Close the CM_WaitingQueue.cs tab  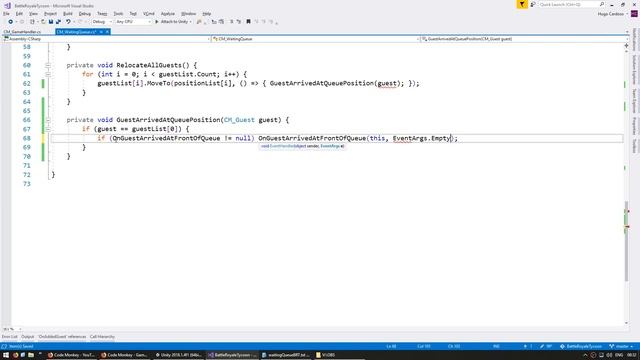[x=107, y=32]
